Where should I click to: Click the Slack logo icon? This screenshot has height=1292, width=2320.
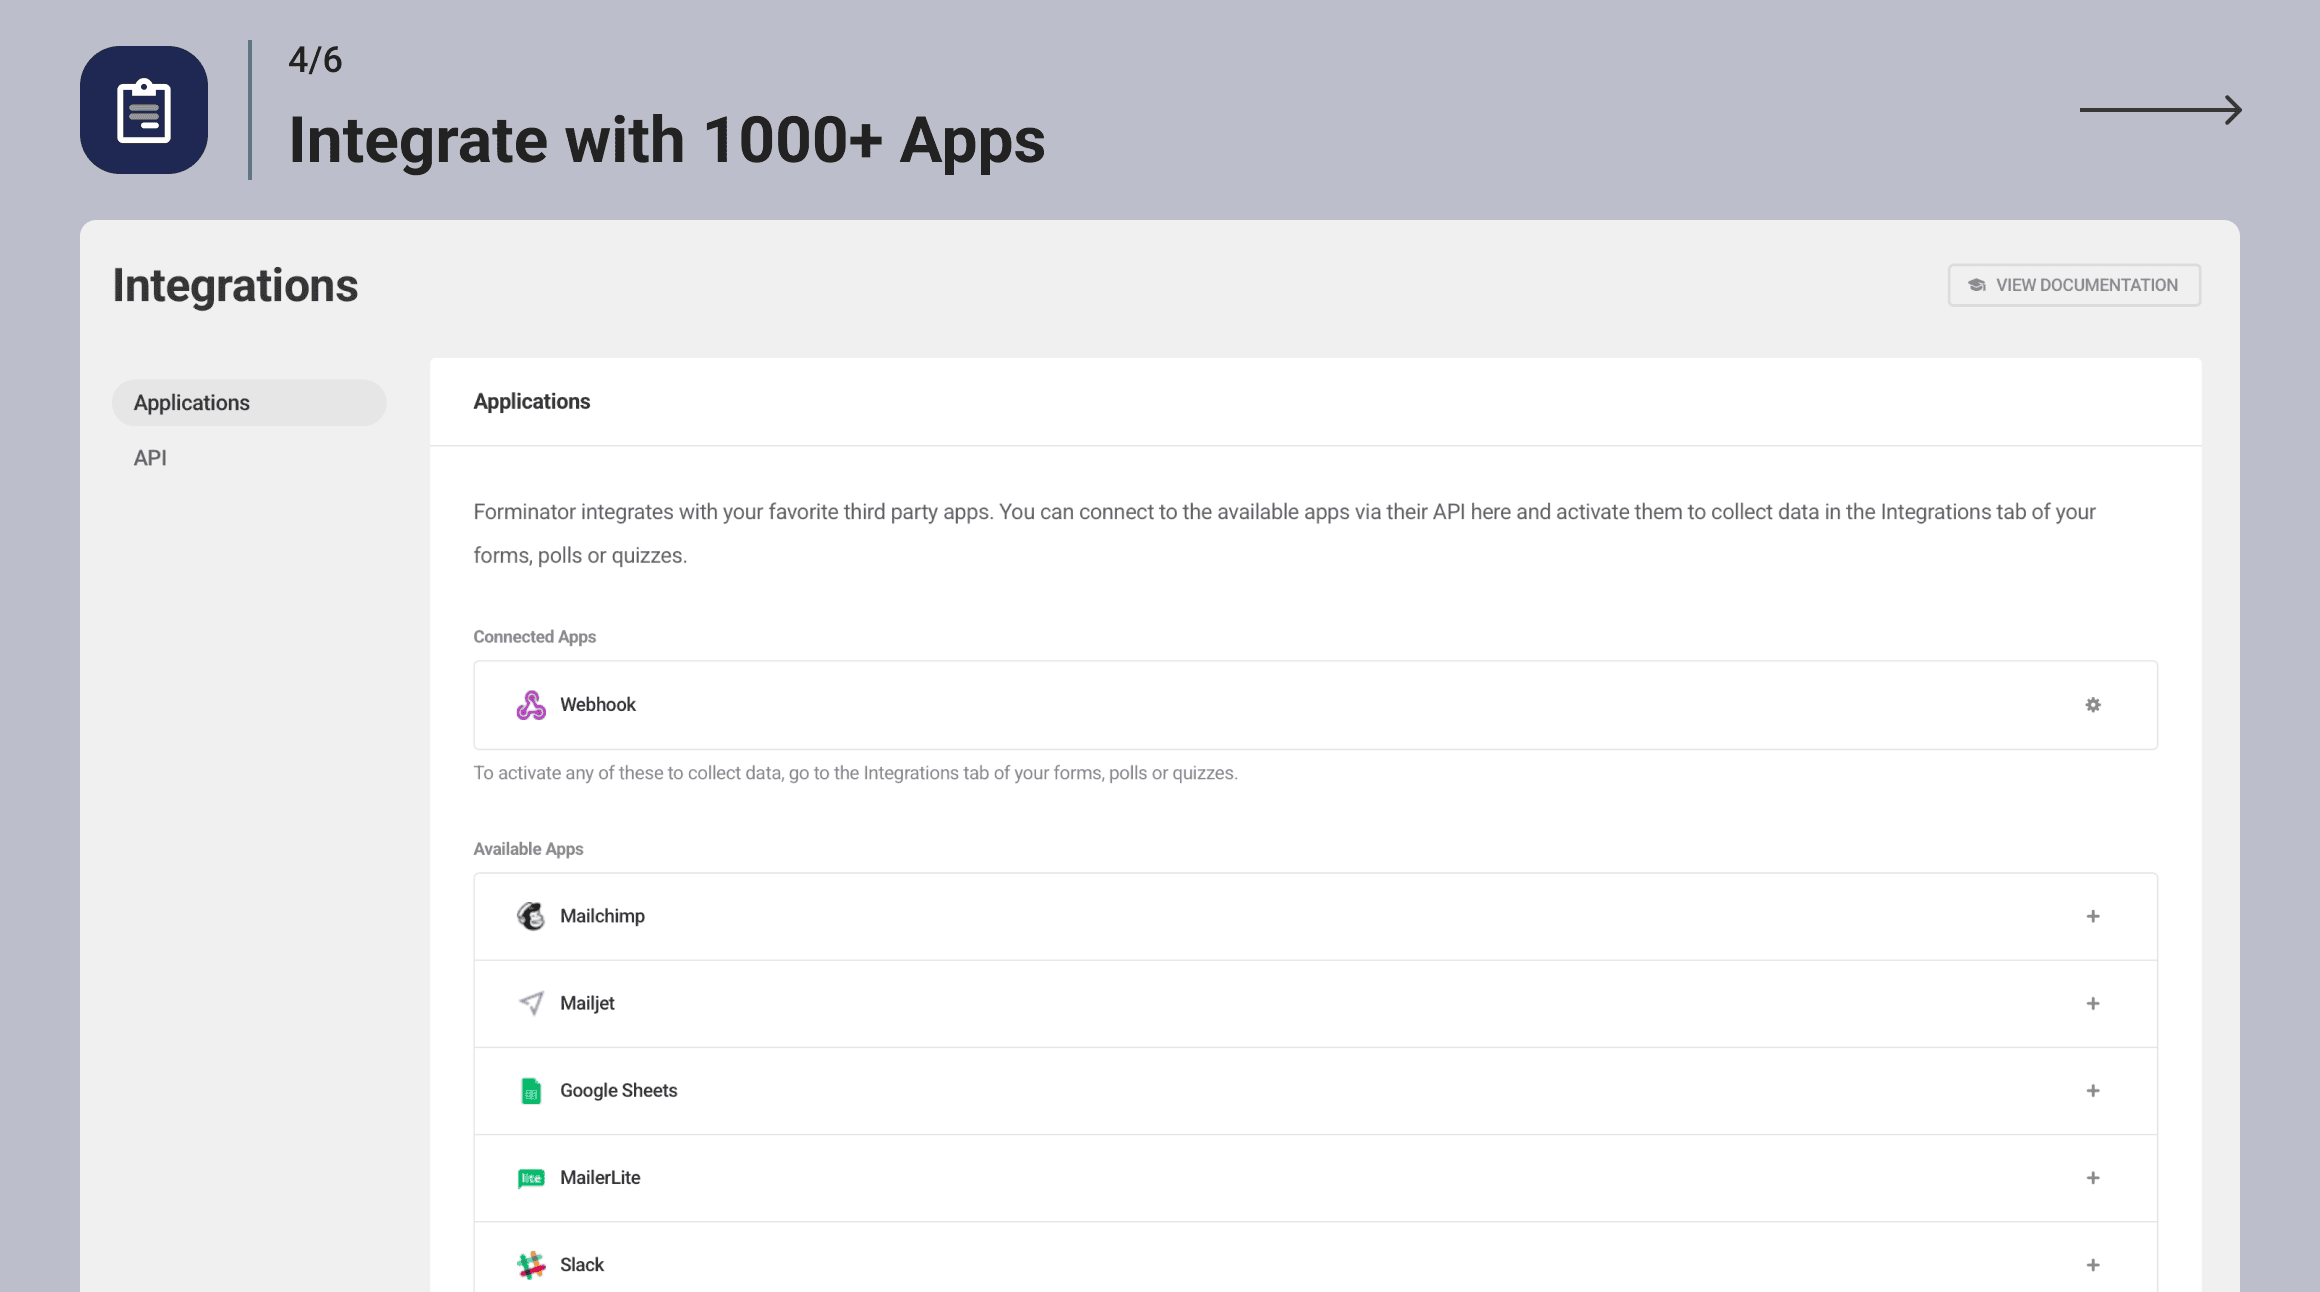coord(531,1265)
